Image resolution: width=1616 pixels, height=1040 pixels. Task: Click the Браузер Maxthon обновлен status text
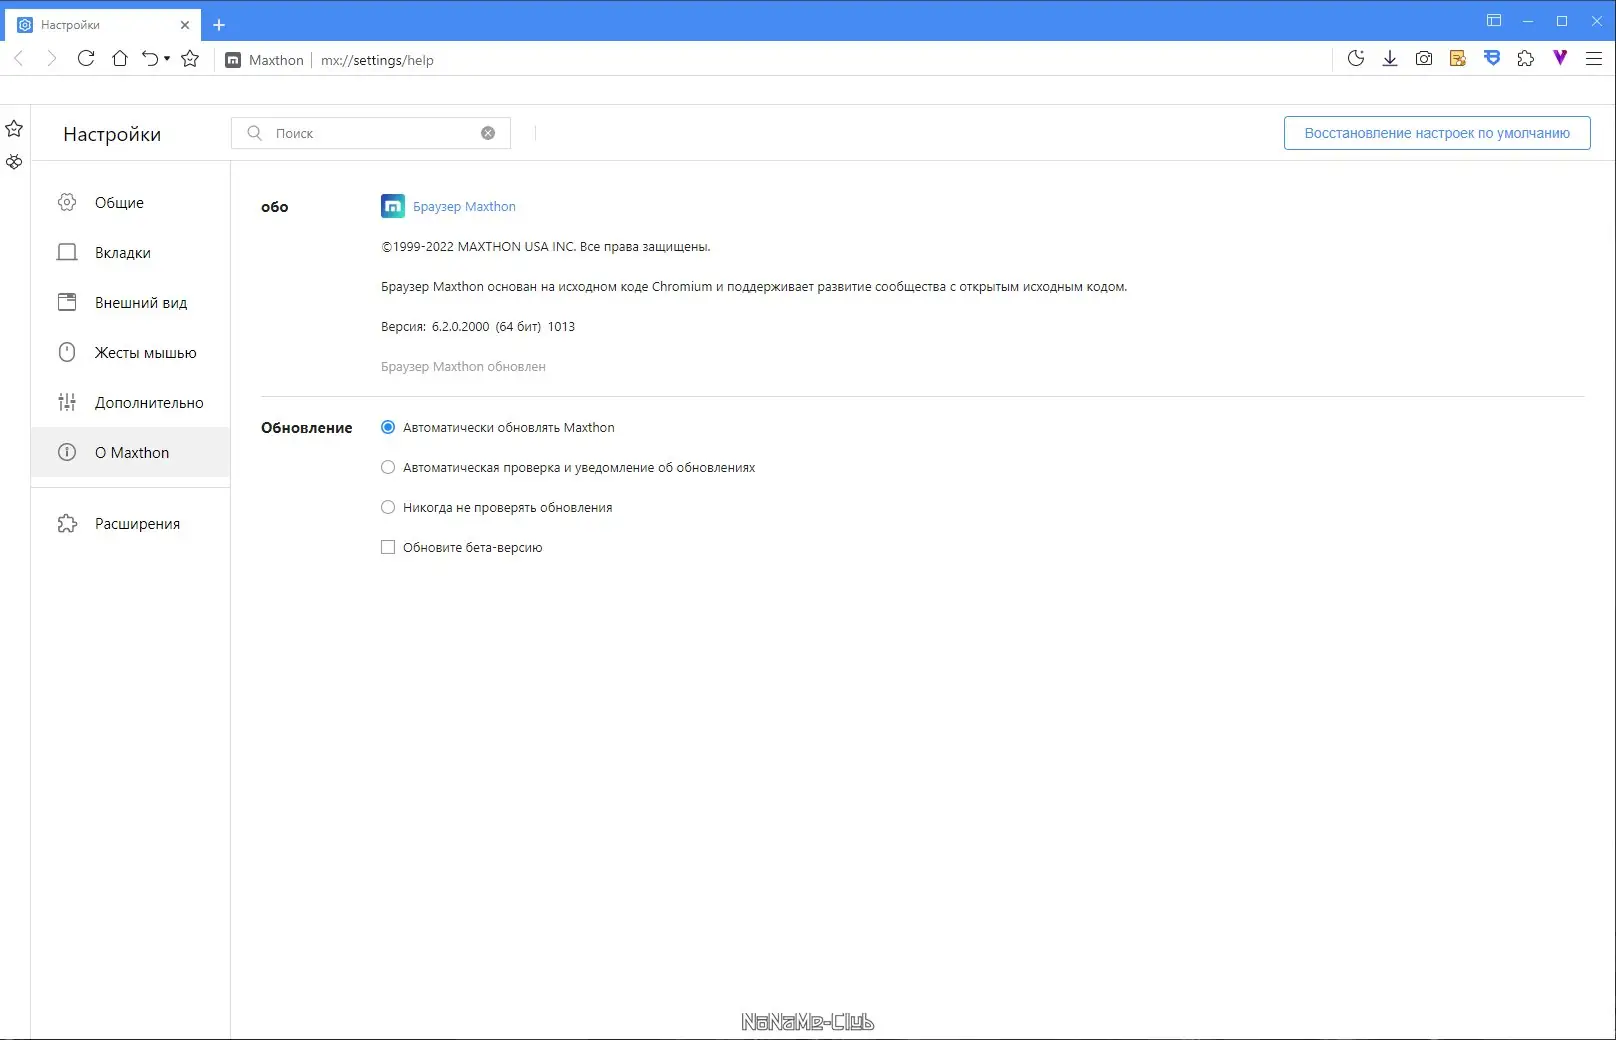pos(463,366)
